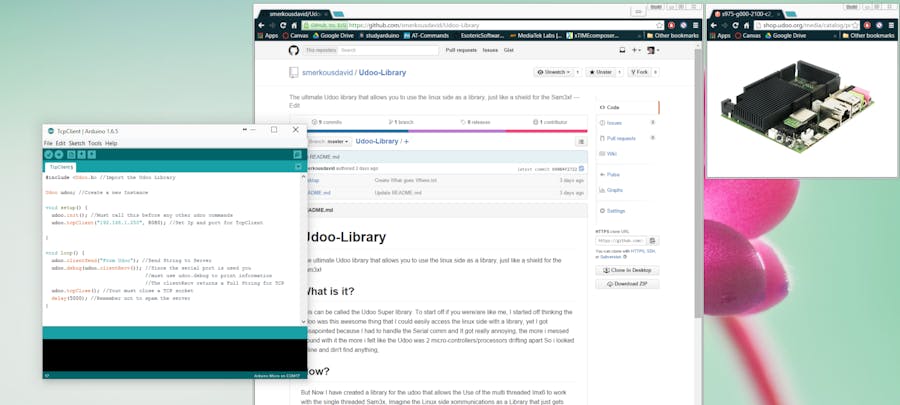Viewport: 900px width, 405px height.
Task: Click the HTTPS clone URL field
Action: [x=622, y=241]
